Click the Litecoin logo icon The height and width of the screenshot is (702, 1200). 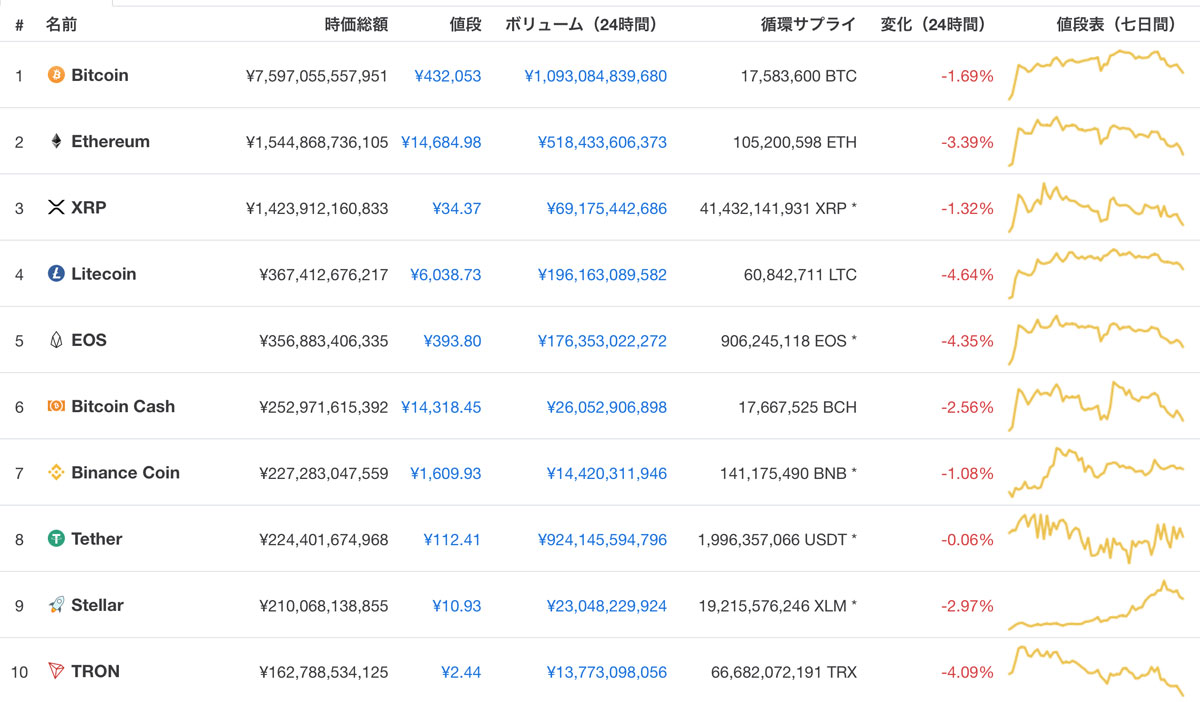(x=56, y=274)
